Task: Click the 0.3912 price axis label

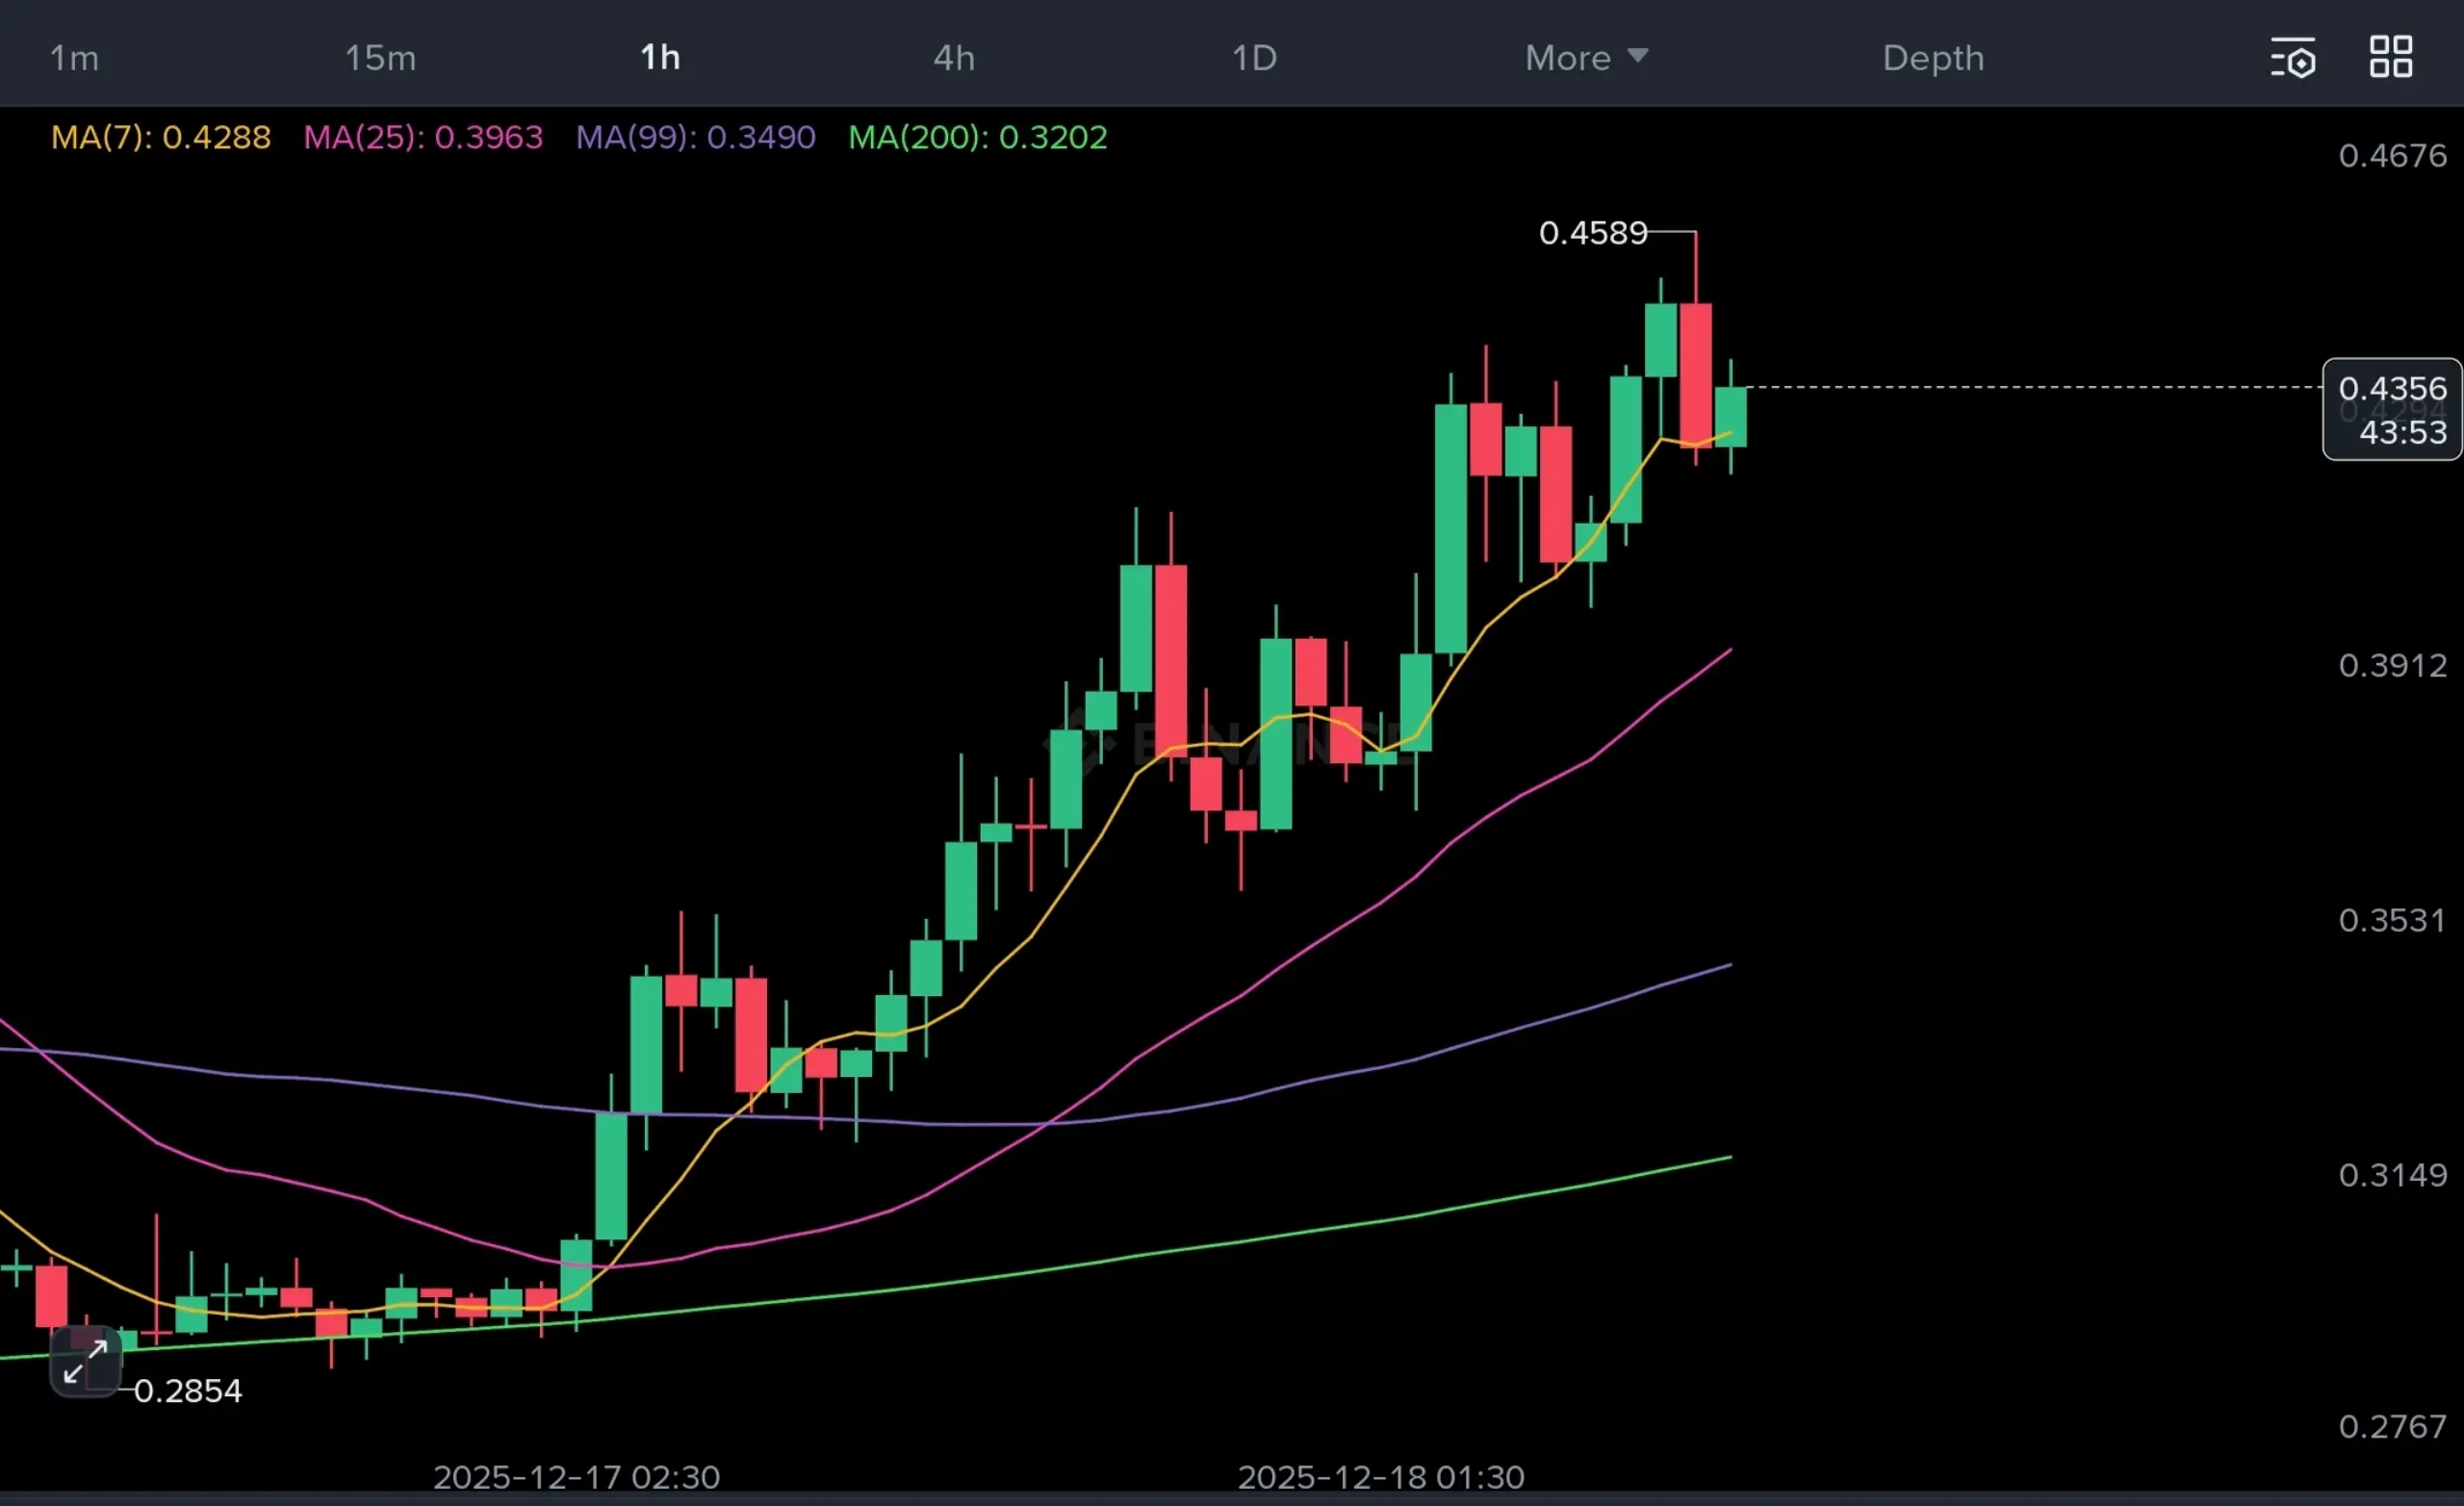Action: pos(2392,665)
